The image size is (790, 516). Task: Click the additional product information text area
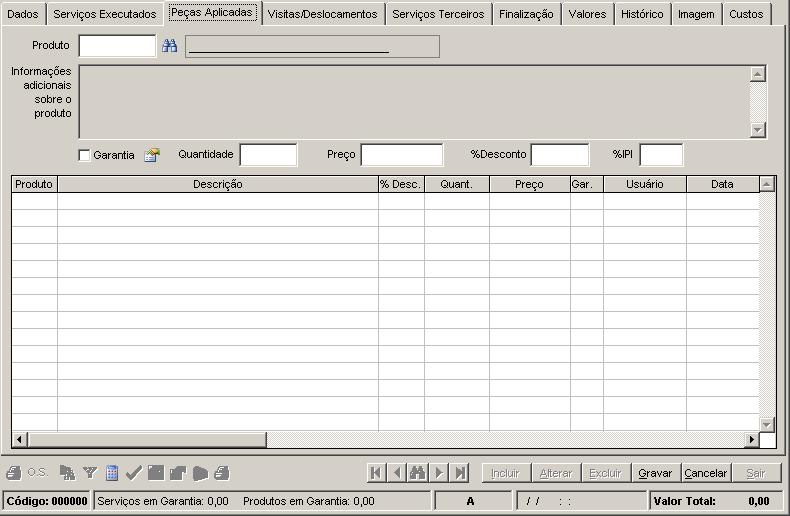pos(414,101)
